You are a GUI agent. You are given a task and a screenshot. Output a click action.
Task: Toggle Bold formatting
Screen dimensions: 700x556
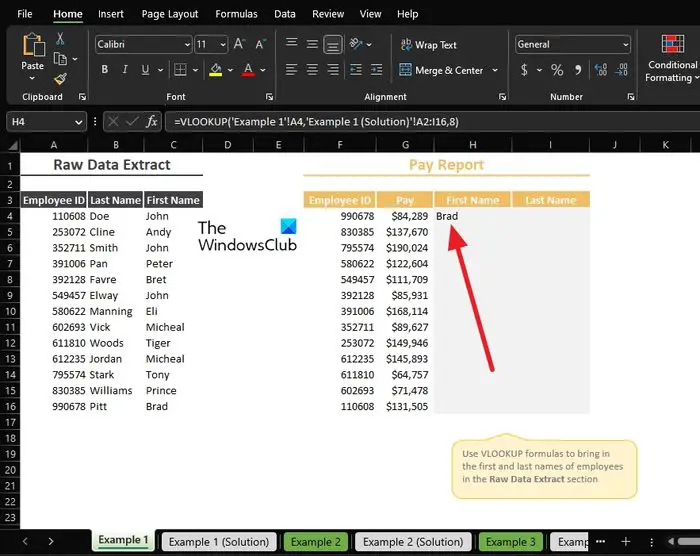click(x=104, y=70)
